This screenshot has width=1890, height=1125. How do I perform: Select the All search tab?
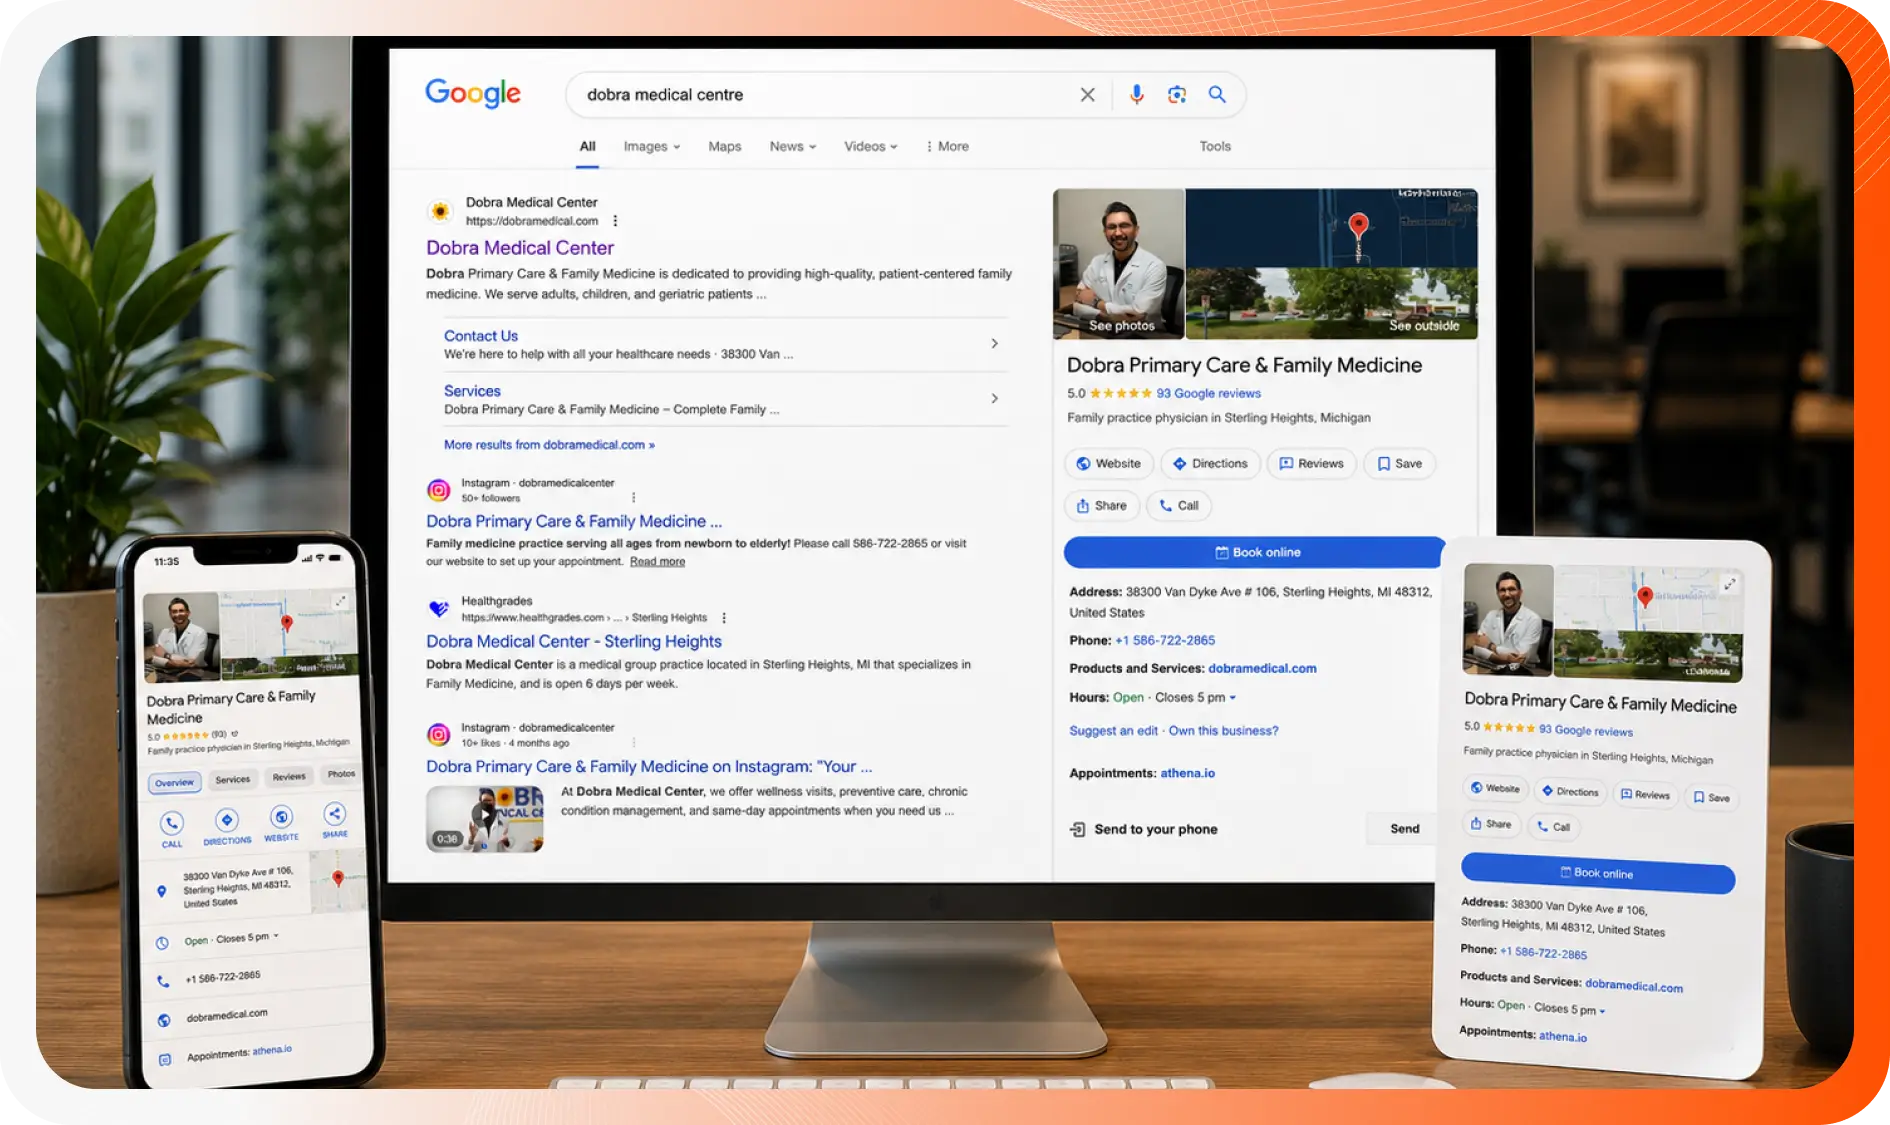click(588, 147)
